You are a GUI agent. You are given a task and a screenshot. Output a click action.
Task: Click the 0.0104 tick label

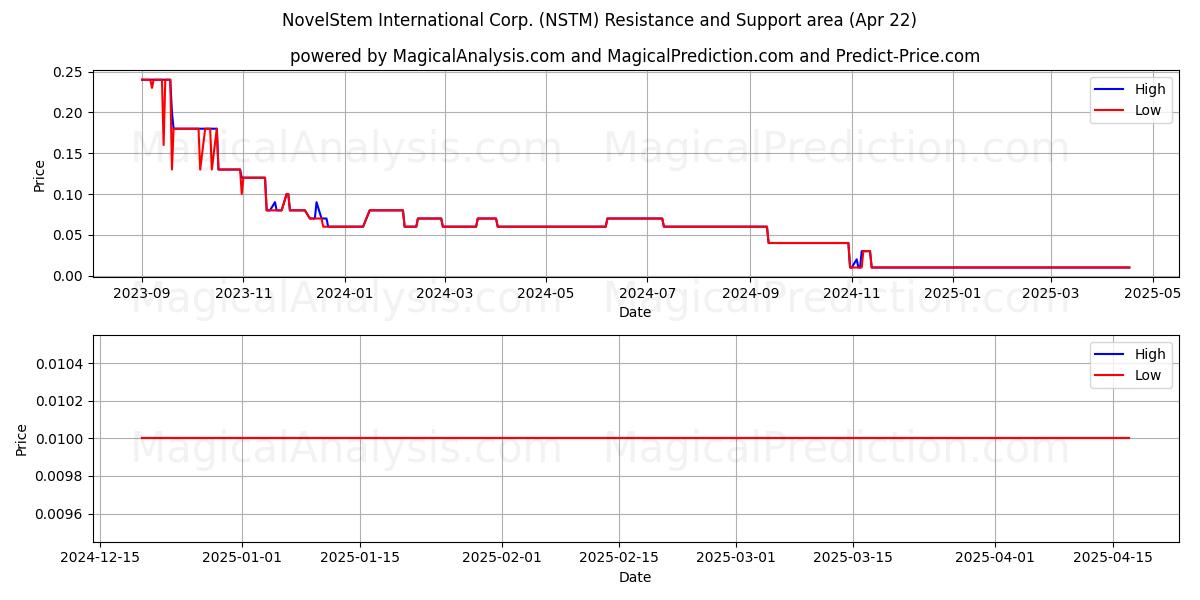pyautogui.click(x=59, y=363)
